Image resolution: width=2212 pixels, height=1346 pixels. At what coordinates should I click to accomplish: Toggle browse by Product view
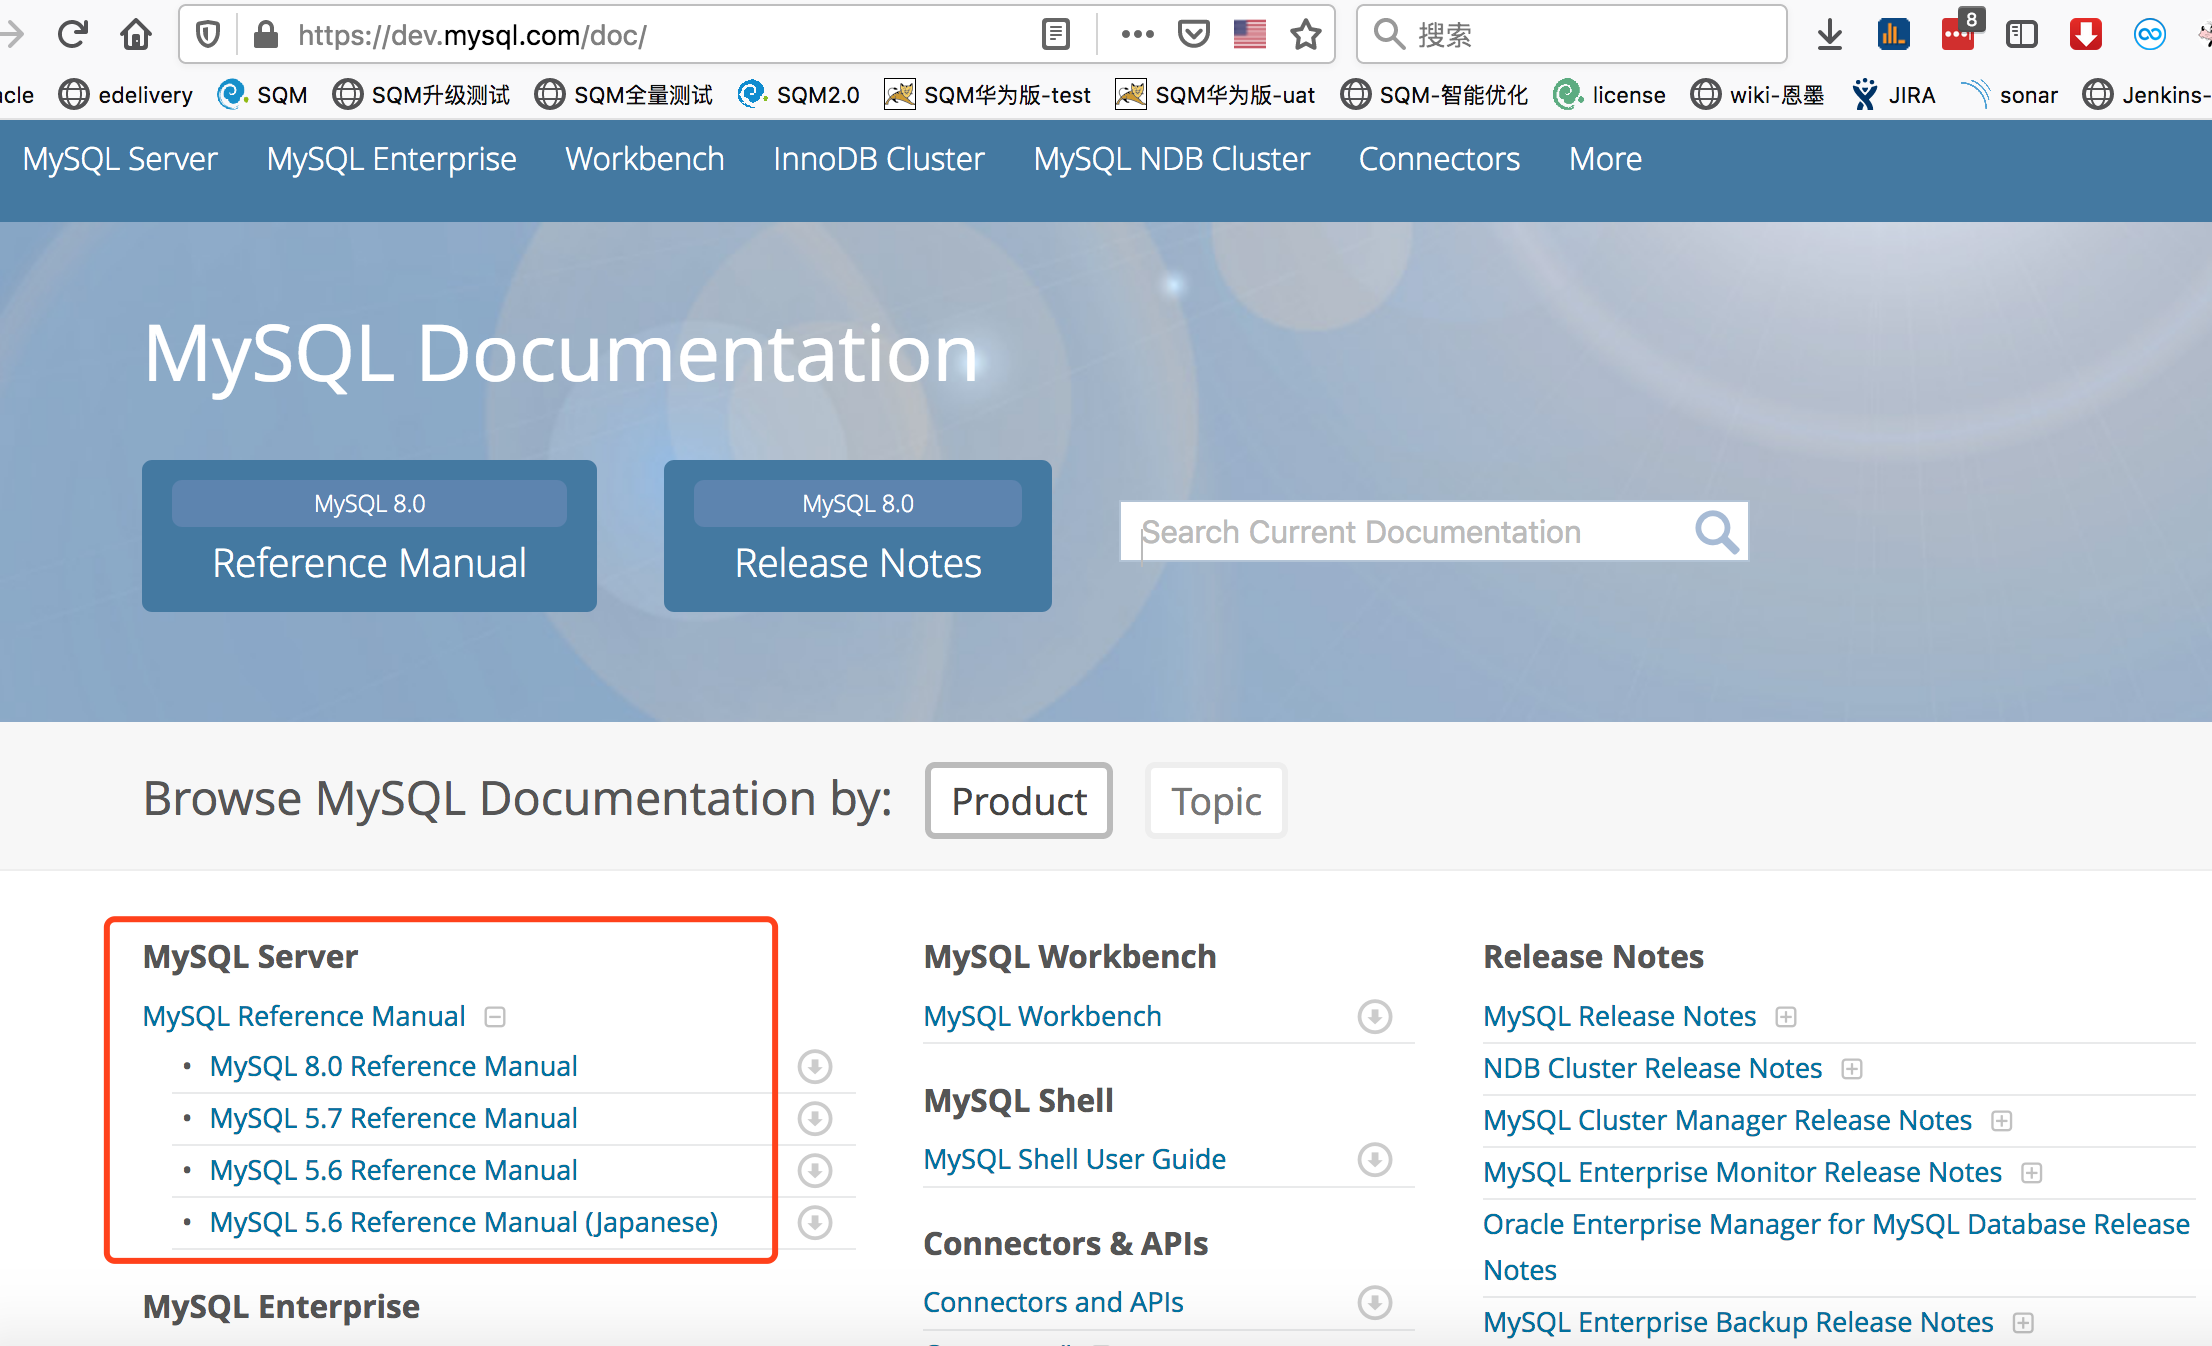[x=1018, y=801]
